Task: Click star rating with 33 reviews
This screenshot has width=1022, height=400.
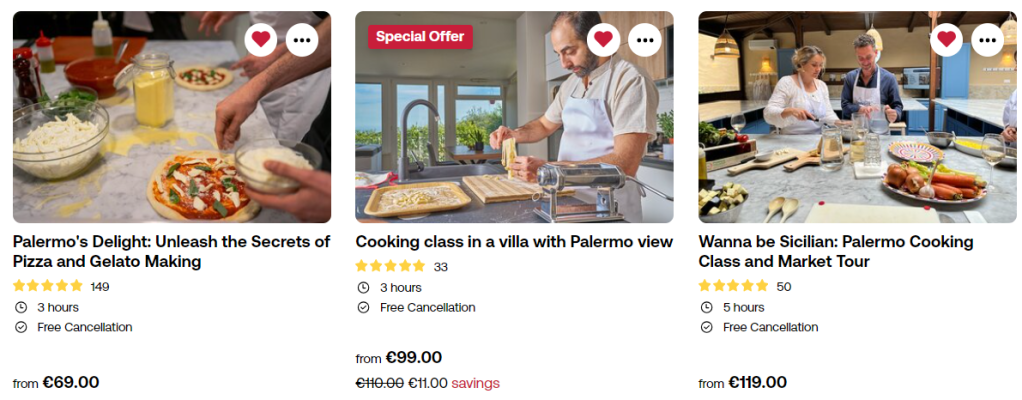Action: (390, 266)
